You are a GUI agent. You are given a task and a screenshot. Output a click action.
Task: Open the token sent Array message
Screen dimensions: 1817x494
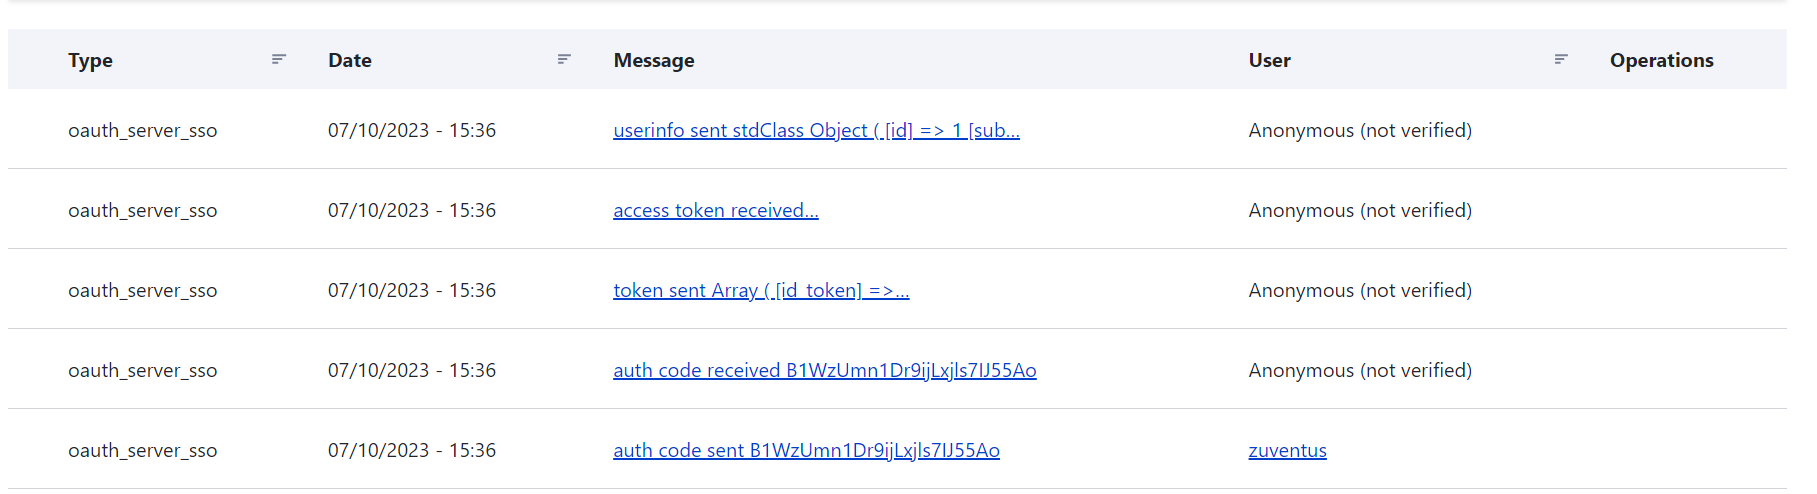coord(761,291)
